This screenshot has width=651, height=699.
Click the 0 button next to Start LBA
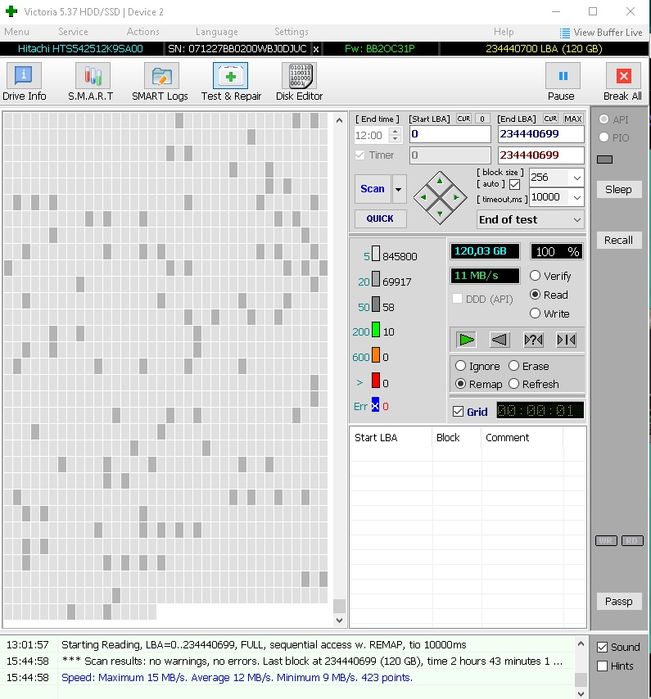482,119
